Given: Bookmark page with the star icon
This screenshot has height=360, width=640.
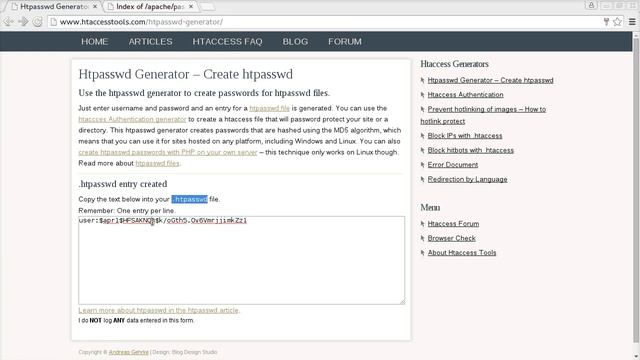Looking at the screenshot, I should pyautogui.click(x=618, y=22).
